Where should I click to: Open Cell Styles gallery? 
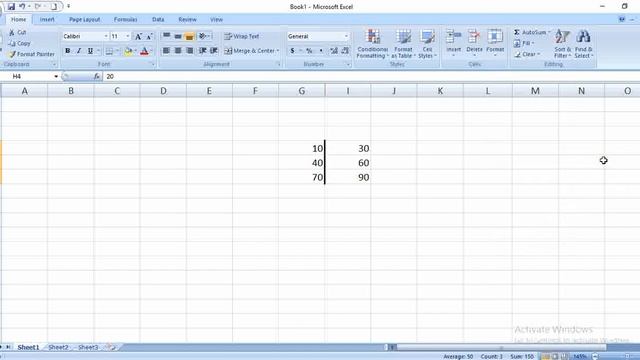pyautogui.click(x=427, y=44)
